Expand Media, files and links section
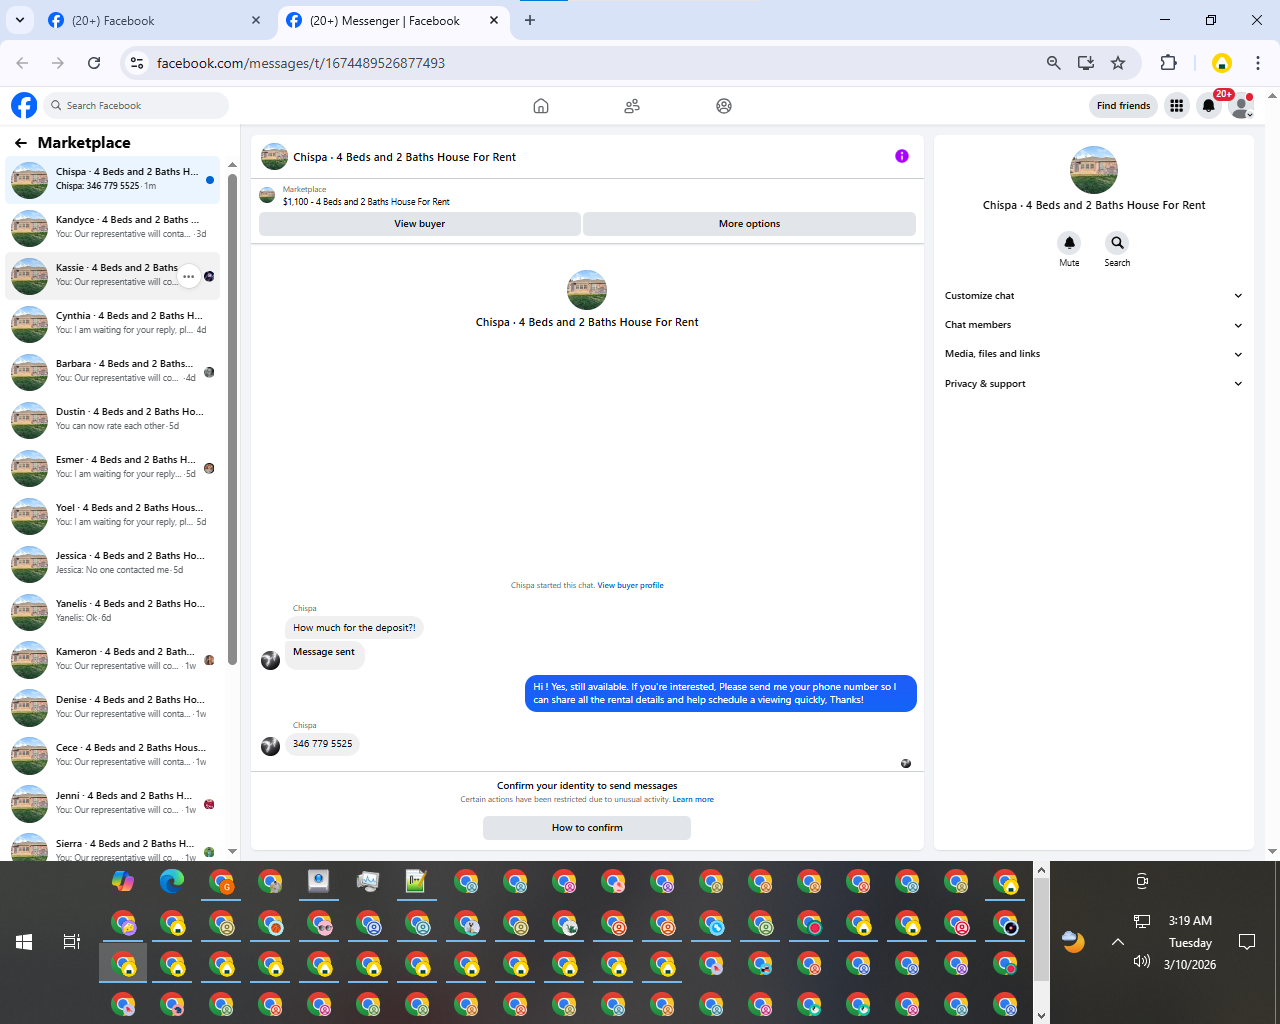1280x1024 pixels. [x=1093, y=354]
